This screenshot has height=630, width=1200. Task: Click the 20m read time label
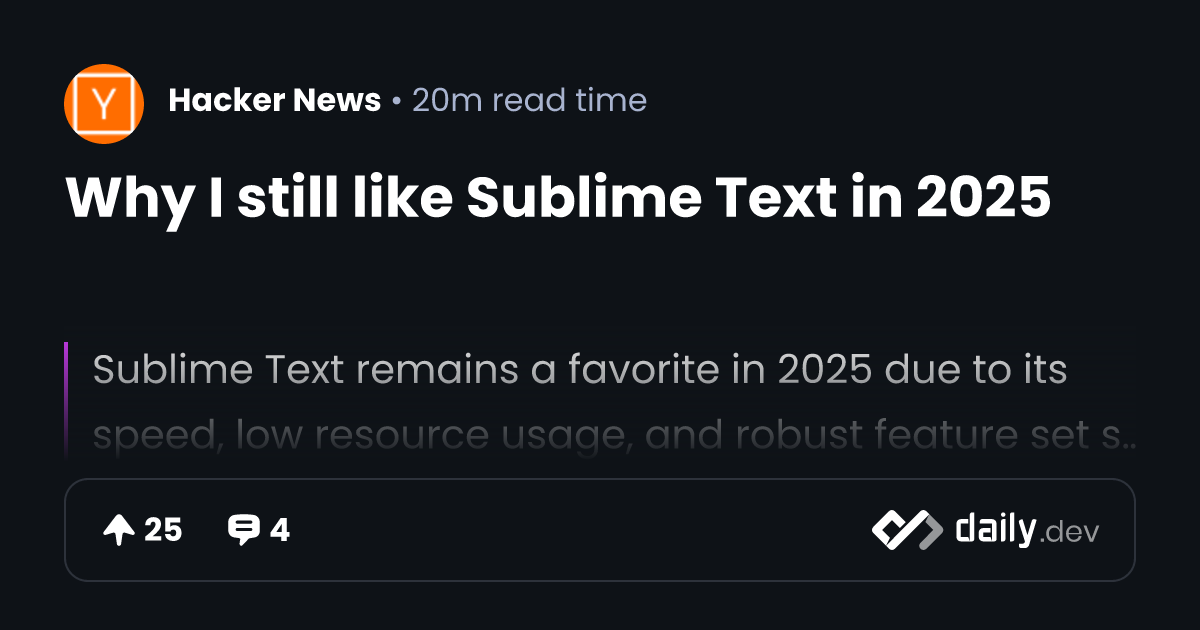click(x=529, y=101)
